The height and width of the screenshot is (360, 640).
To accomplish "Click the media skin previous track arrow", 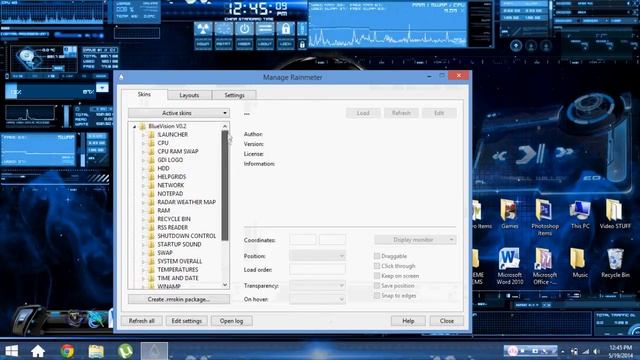I will coord(500,155).
